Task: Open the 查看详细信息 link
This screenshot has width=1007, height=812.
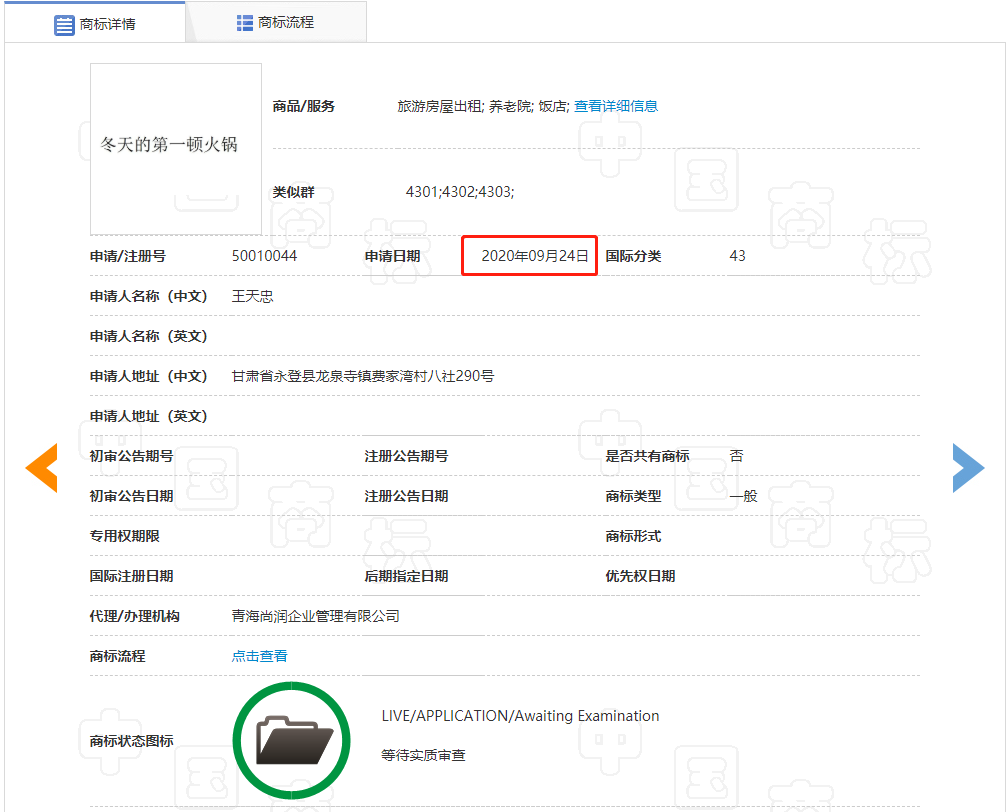Action: 615,106
